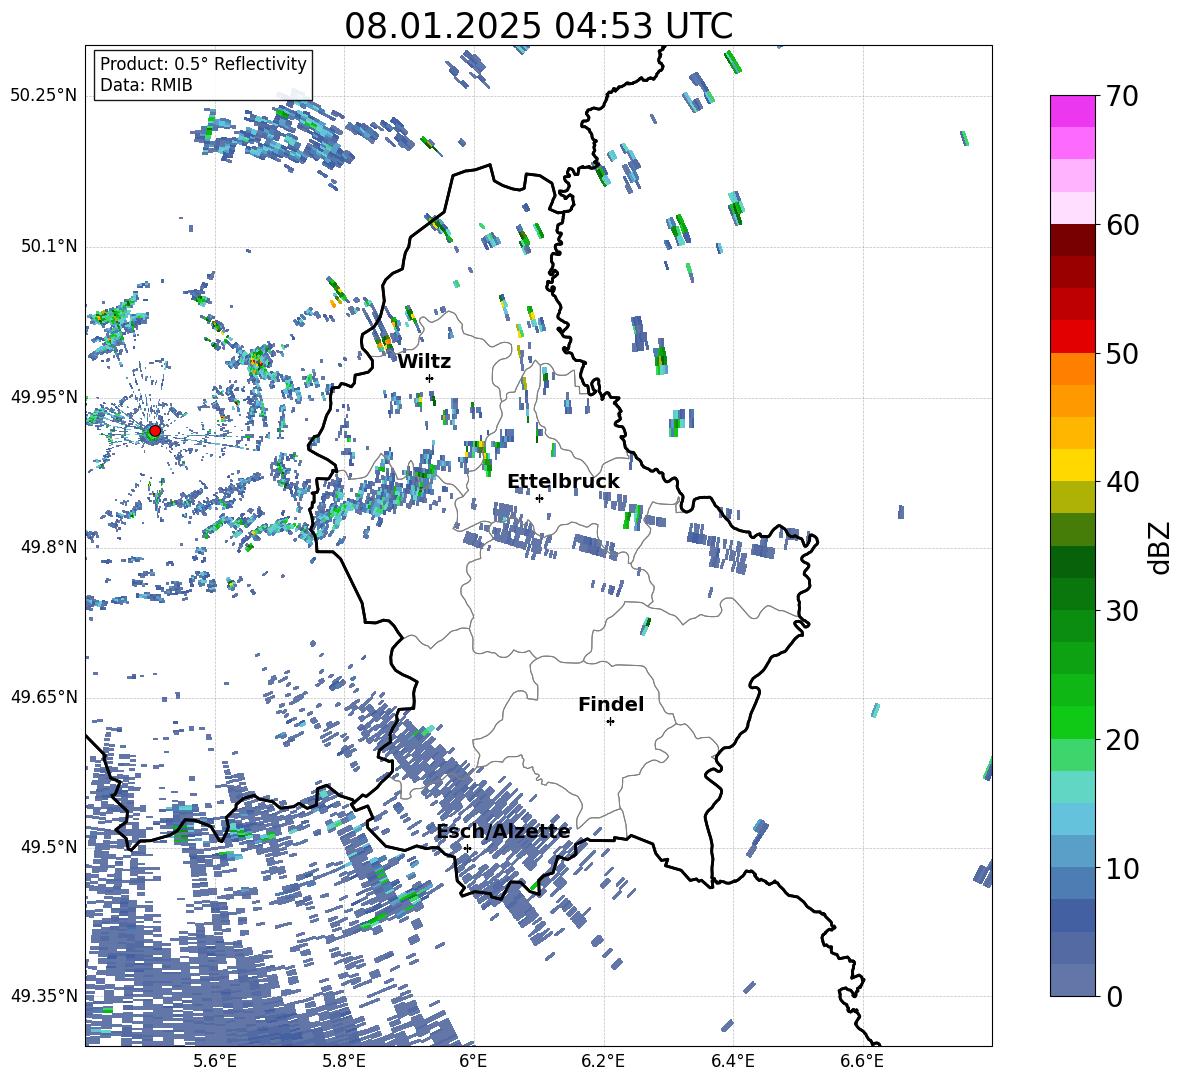
Task: Click the 5.6°E longitude label
Action: (x=215, y=1061)
